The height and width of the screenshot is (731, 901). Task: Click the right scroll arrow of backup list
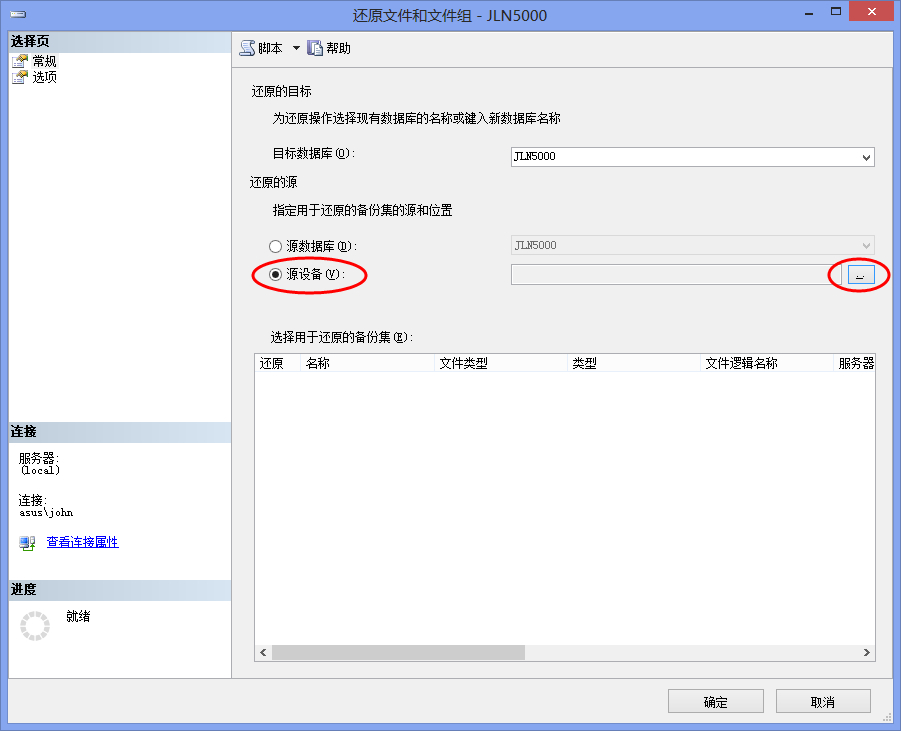click(867, 652)
